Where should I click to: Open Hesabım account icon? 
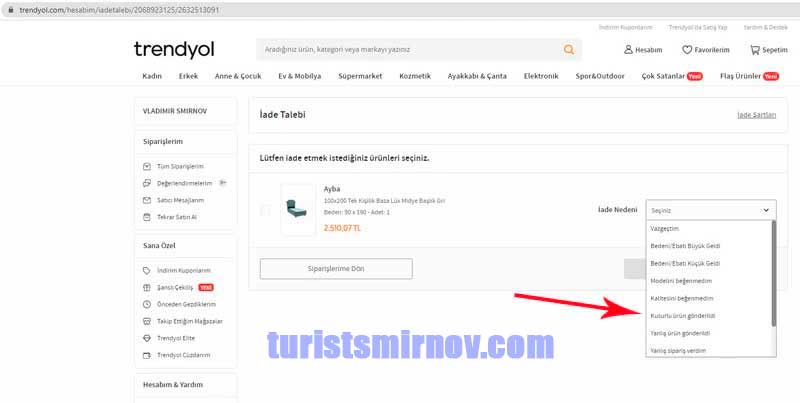[x=628, y=49]
